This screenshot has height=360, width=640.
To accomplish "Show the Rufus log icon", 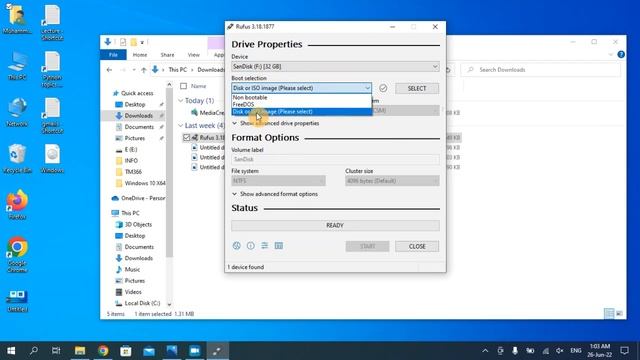I will (x=279, y=246).
